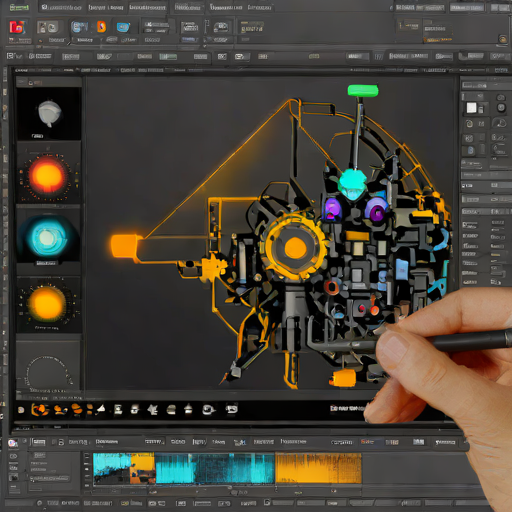Select the white cone icon below viewport
Image resolution: width=512 pixels, height=512 pixels.
101,409
